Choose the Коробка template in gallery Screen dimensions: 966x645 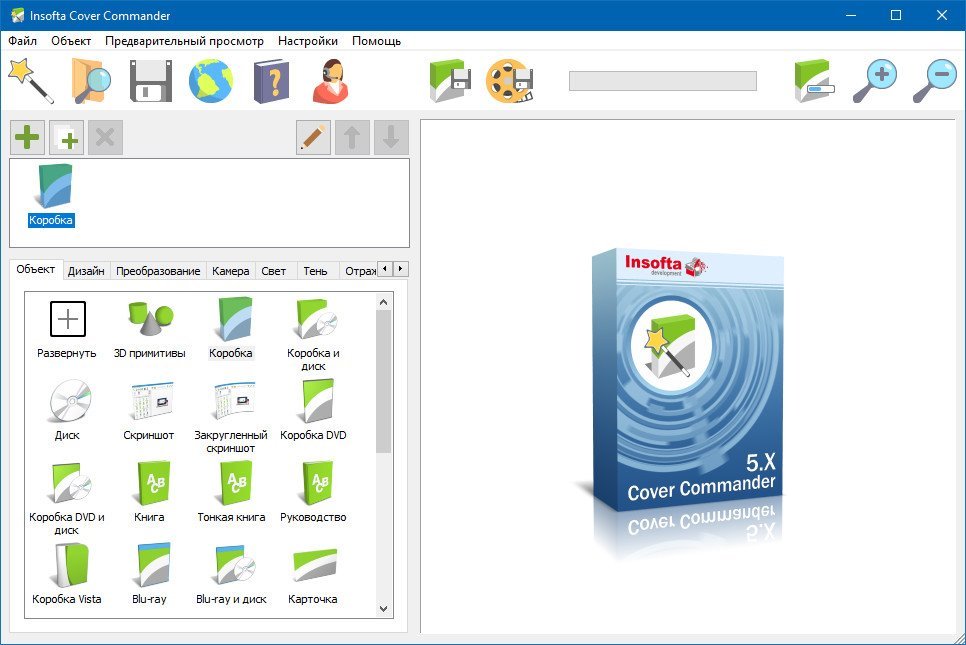click(x=231, y=328)
